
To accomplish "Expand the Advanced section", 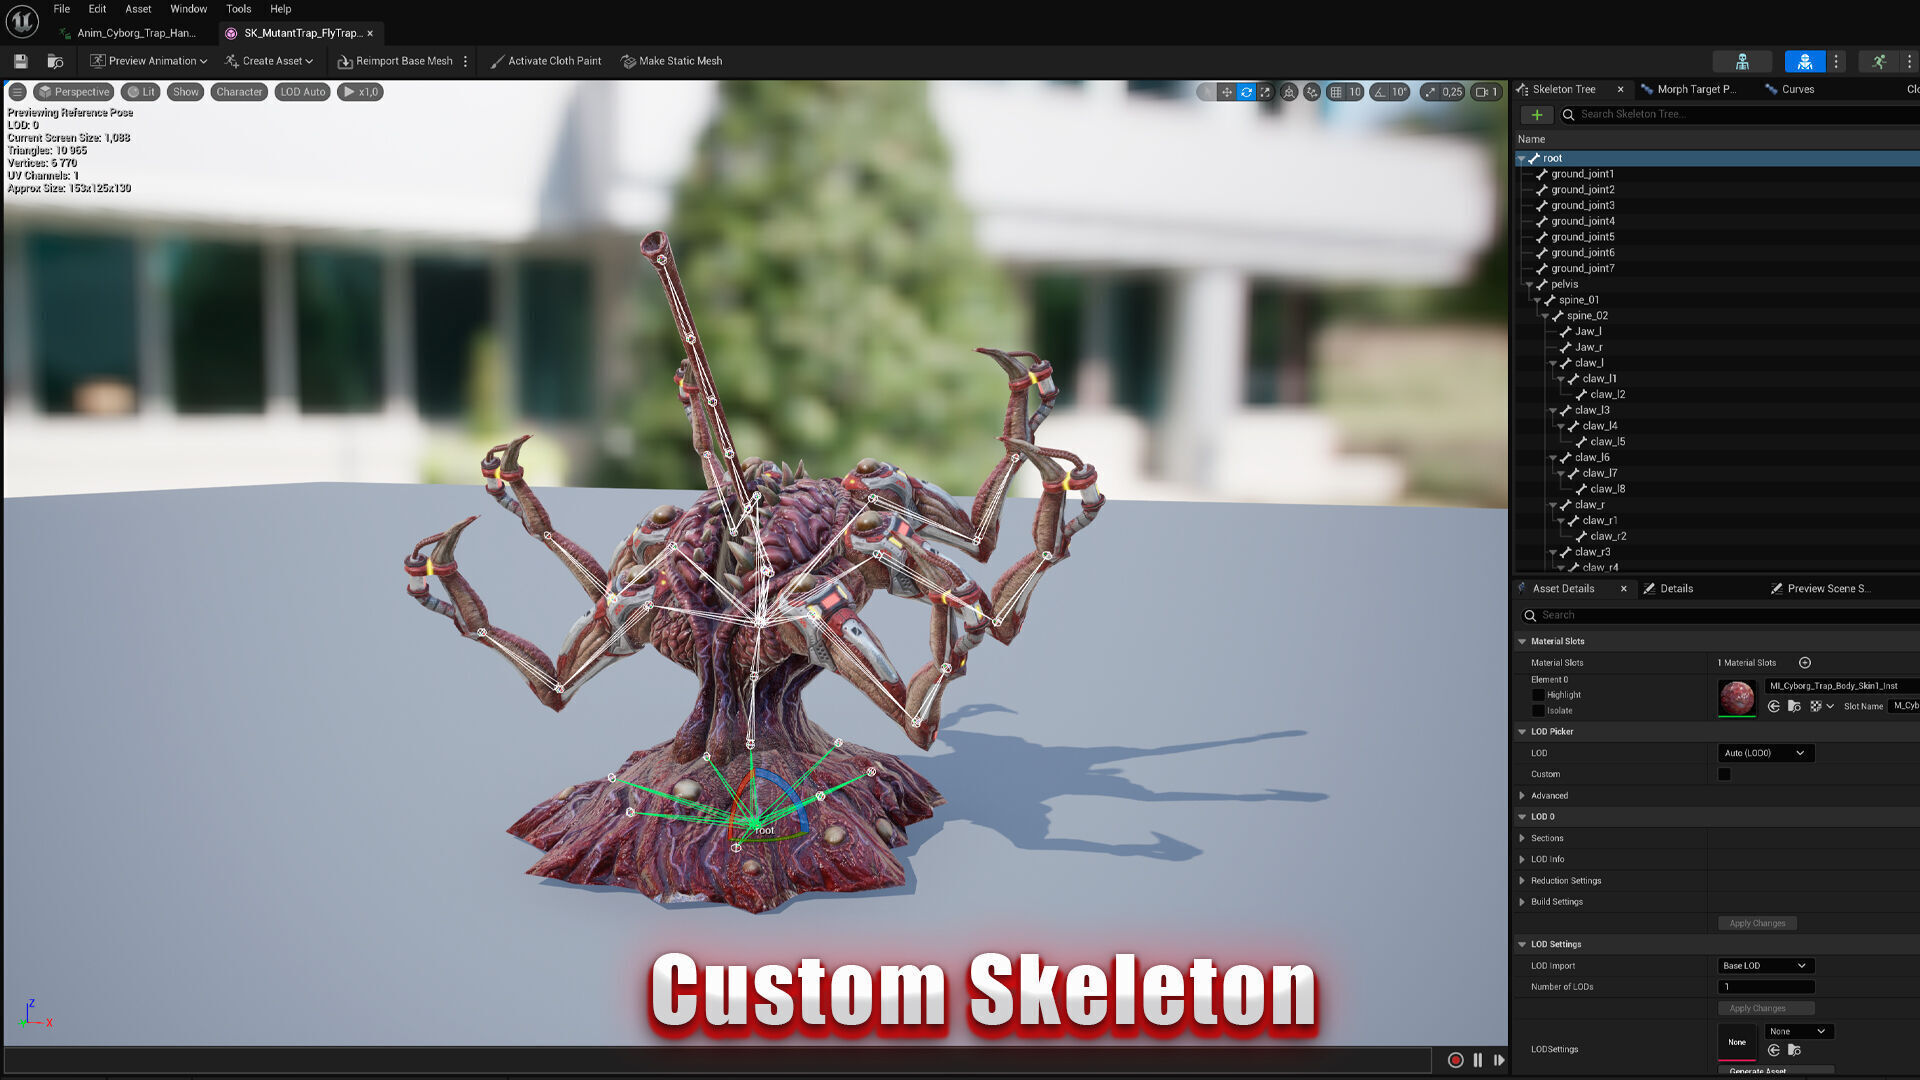I will (x=1522, y=796).
